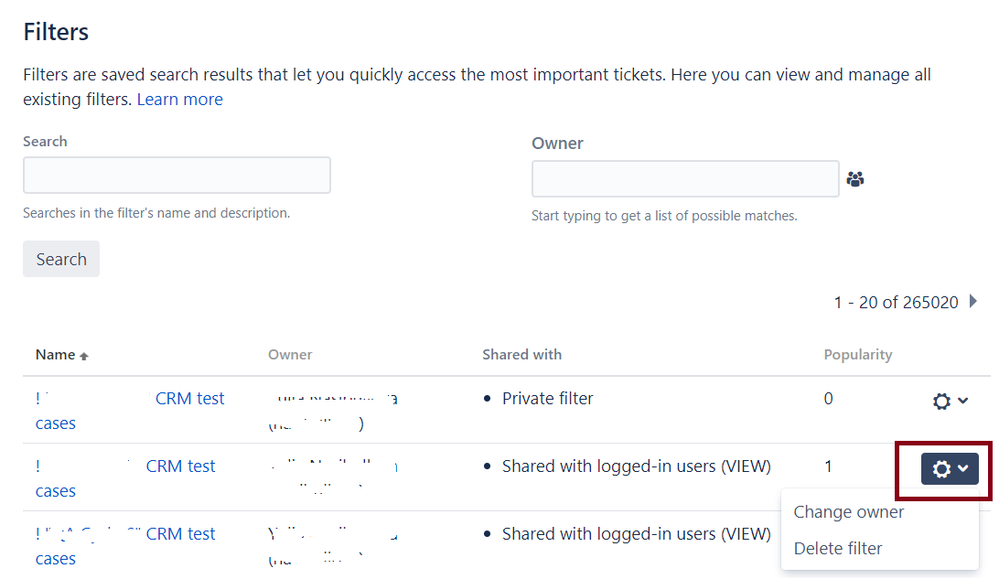The height and width of the screenshot is (578, 999).
Task: Choose Delete filter in the actions menu
Action: click(x=838, y=548)
